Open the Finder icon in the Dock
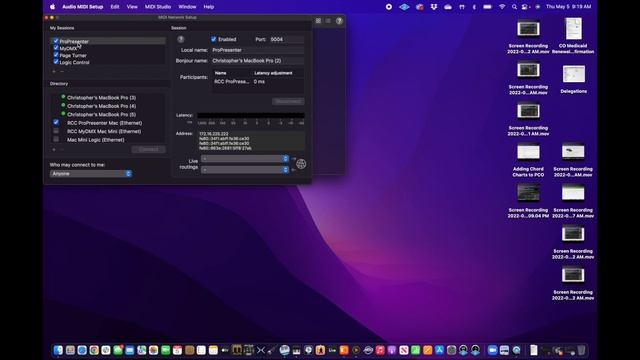 [x=58, y=350]
